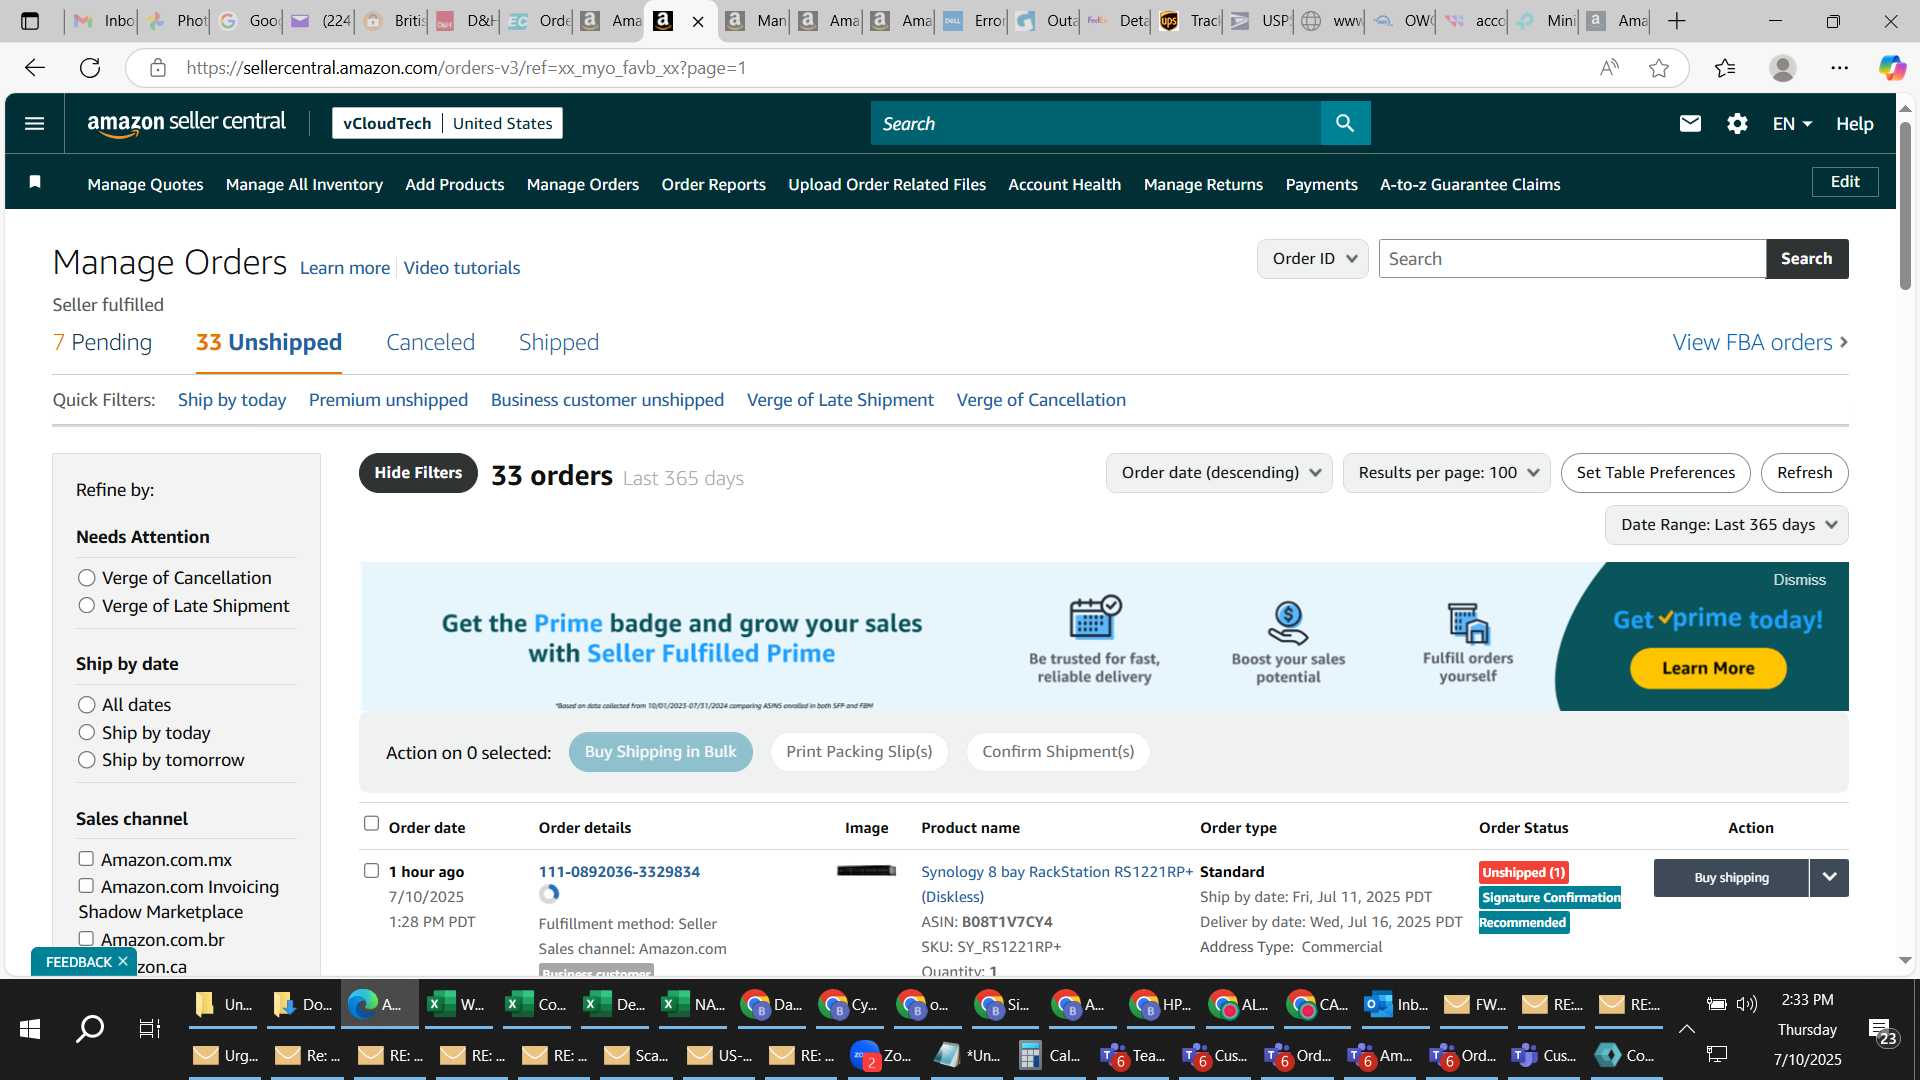This screenshot has height=1080, width=1920.
Task: Open the settings gear in Seller Central
Action: [1737, 124]
